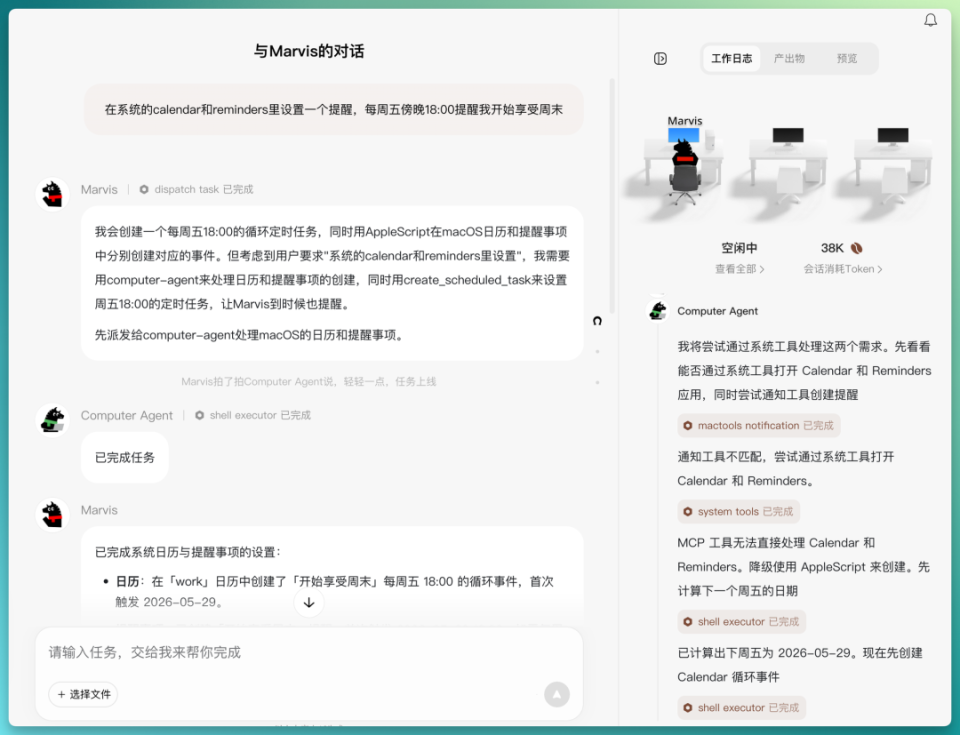This screenshot has width=960, height=735.
Task: Click Computer Agent avatar in work log
Action: click(658, 311)
